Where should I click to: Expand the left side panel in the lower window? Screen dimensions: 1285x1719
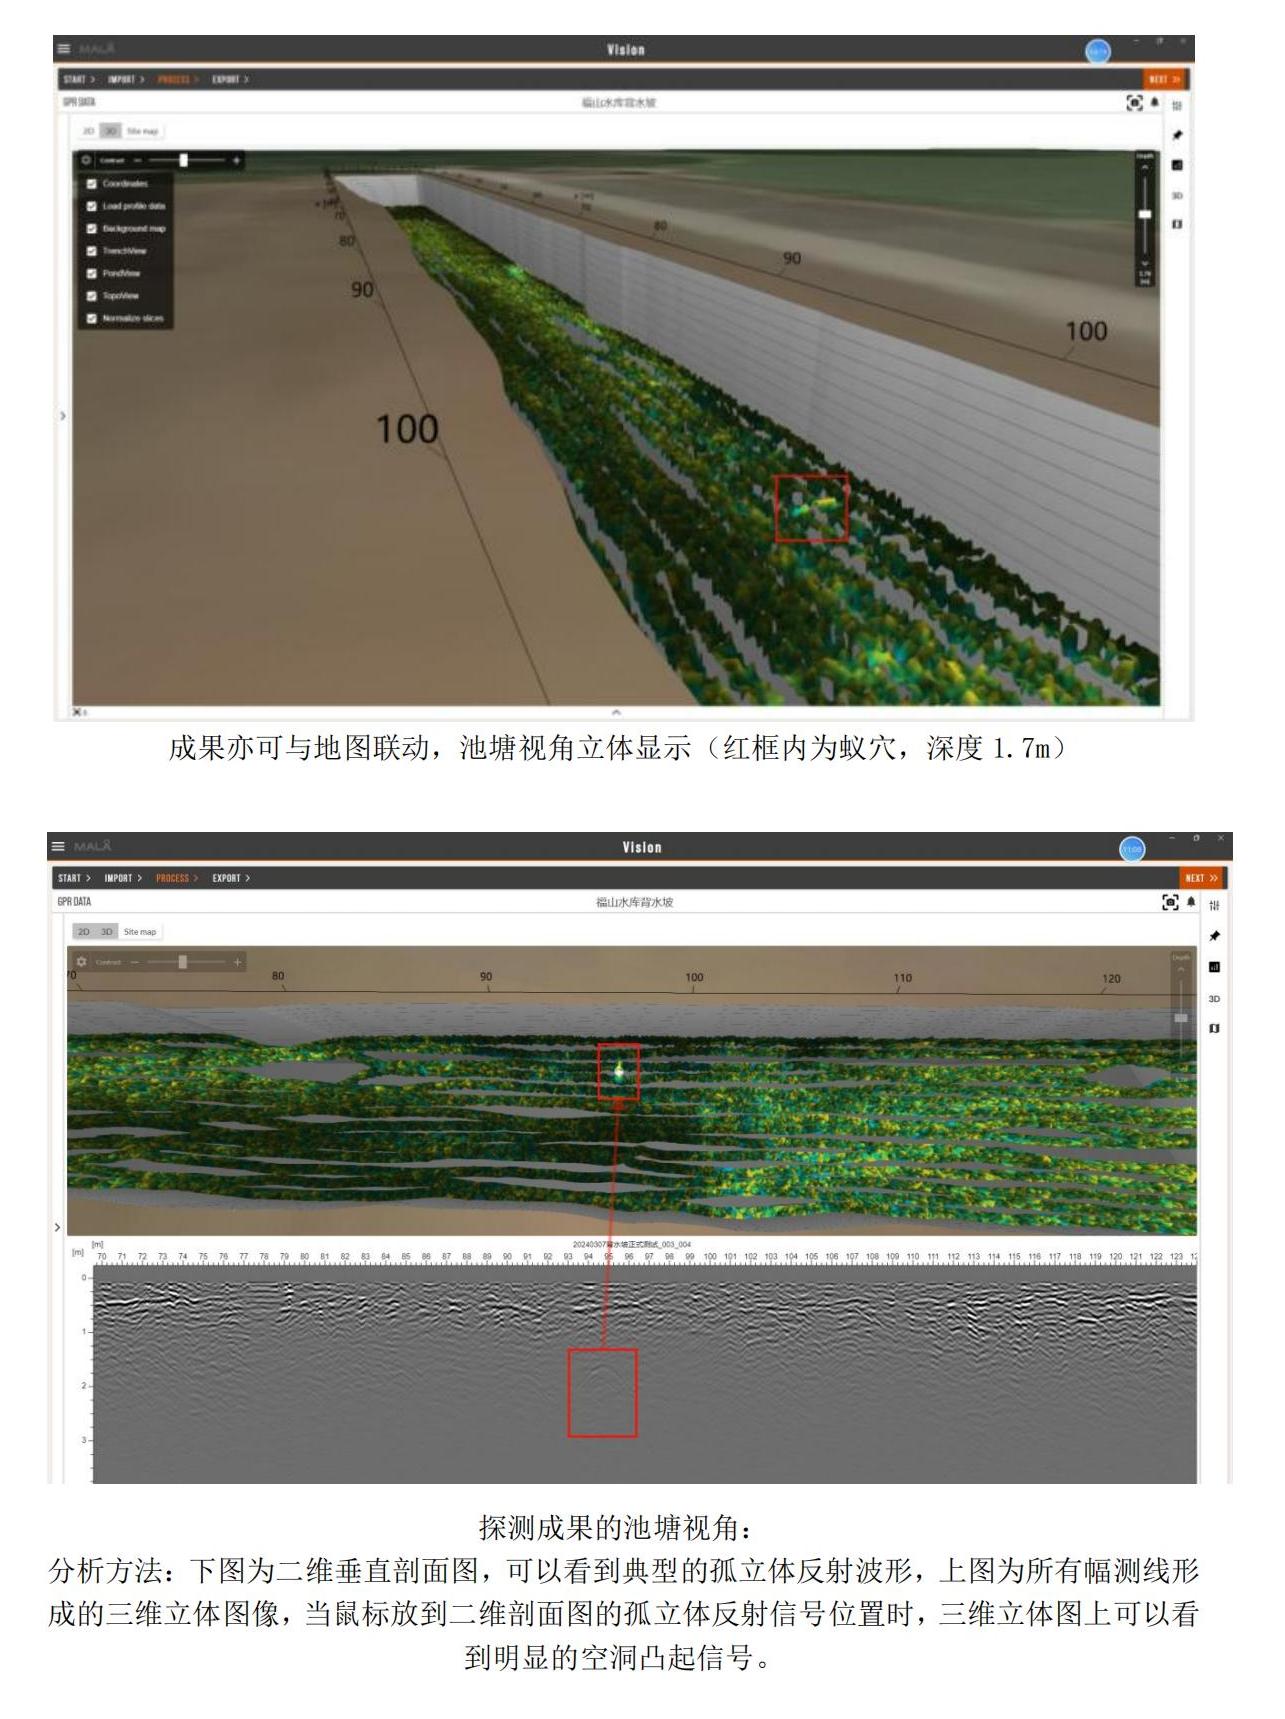[57, 1227]
